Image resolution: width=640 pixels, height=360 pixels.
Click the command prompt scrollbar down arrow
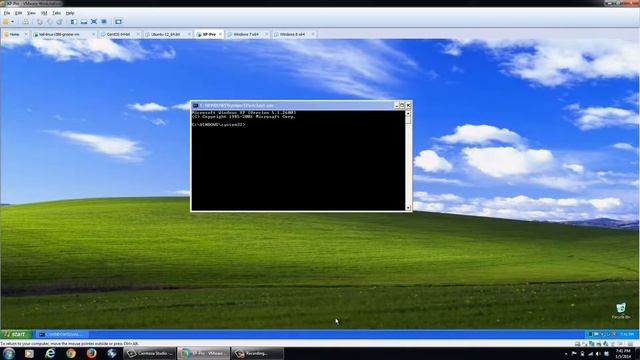408,208
